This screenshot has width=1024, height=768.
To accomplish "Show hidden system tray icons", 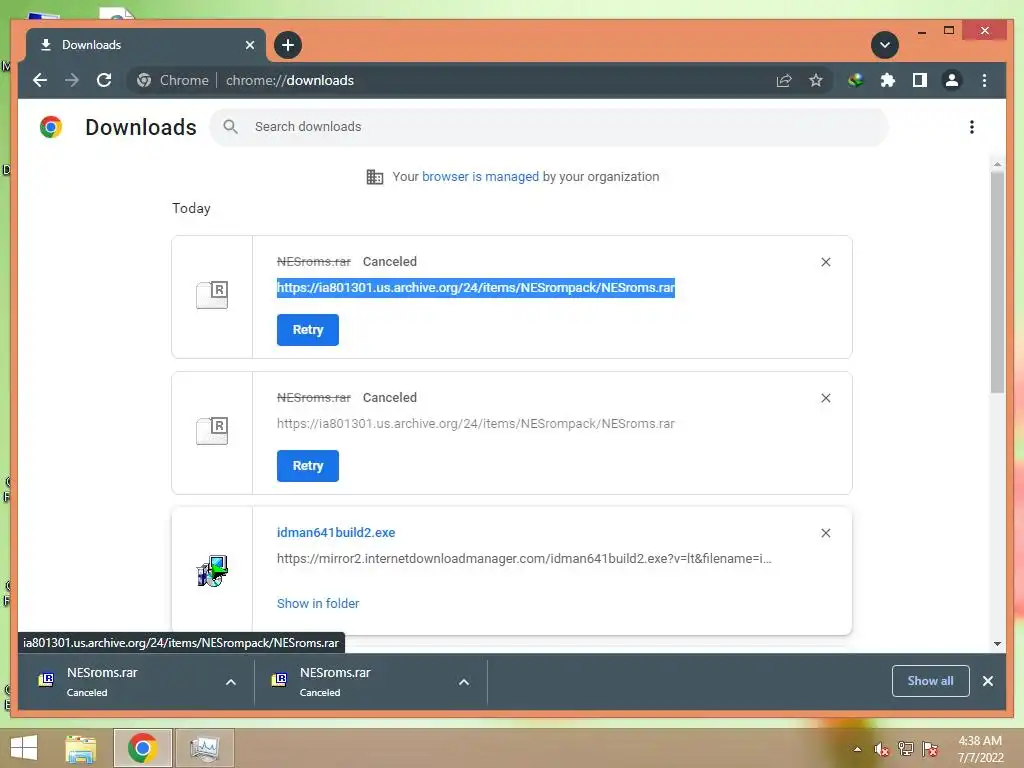I will [857, 749].
